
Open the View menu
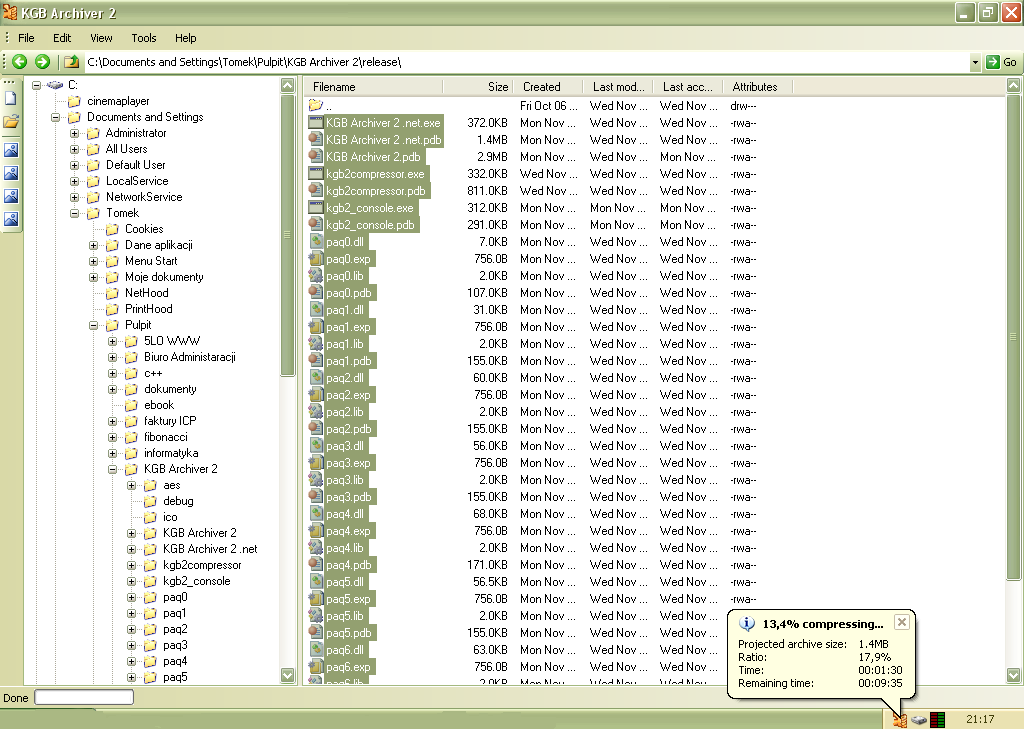click(x=101, y=38)
